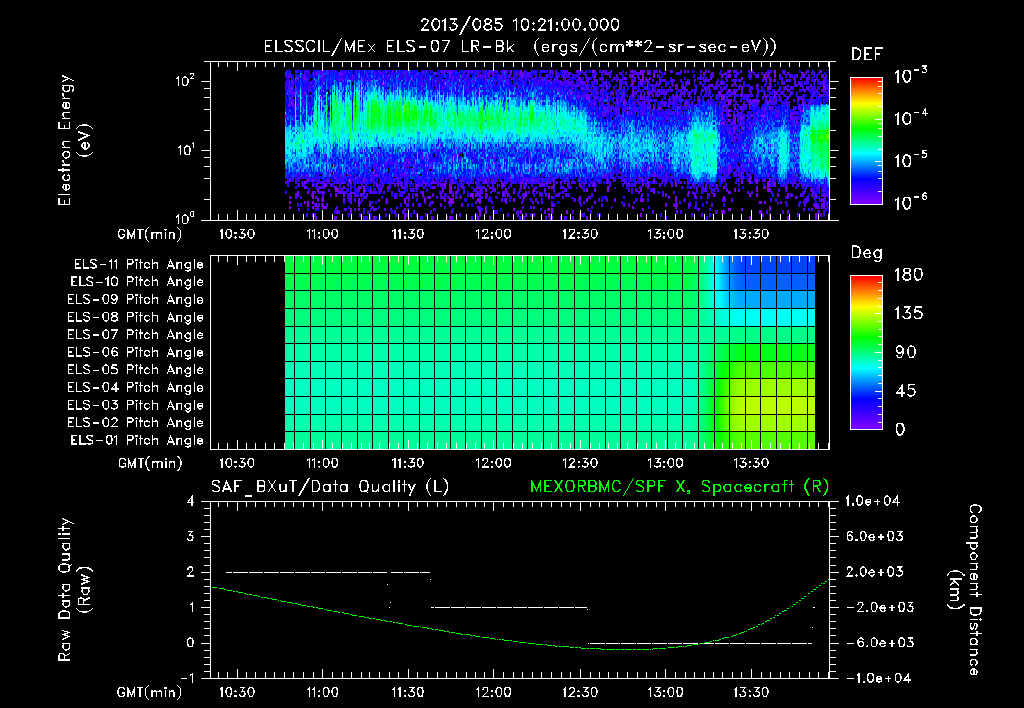Click the Deg pitch angle color bar
1024x708 pixels.
(x=866, y=352)
